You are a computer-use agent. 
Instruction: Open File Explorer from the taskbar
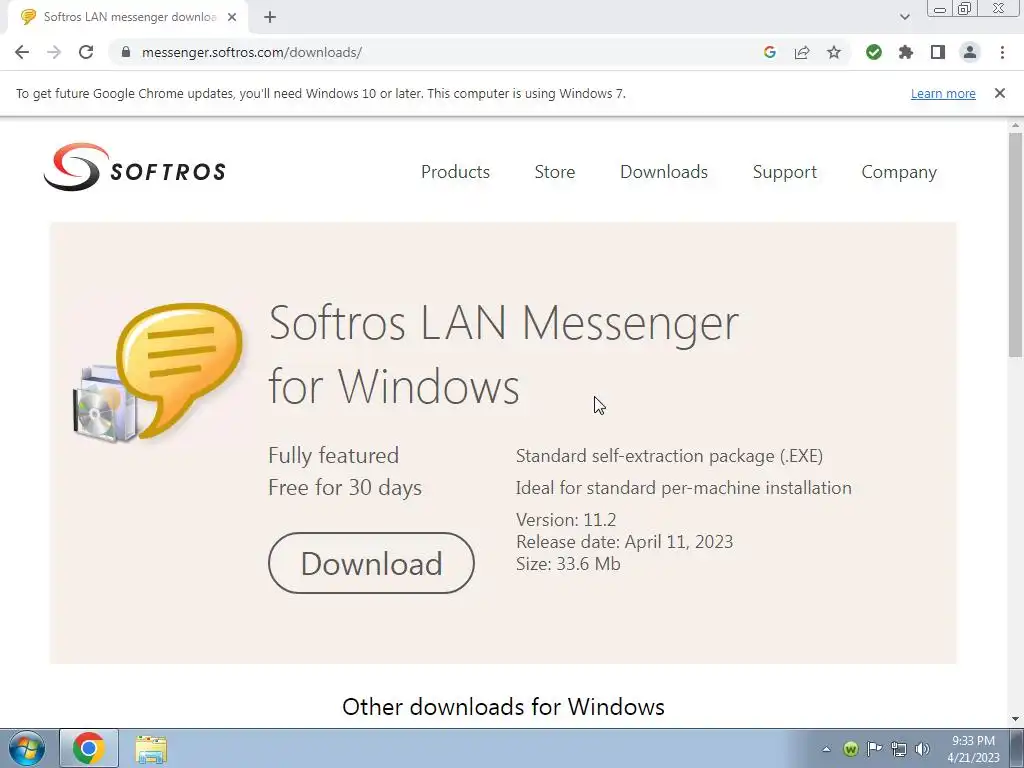[x=151, y=749]
